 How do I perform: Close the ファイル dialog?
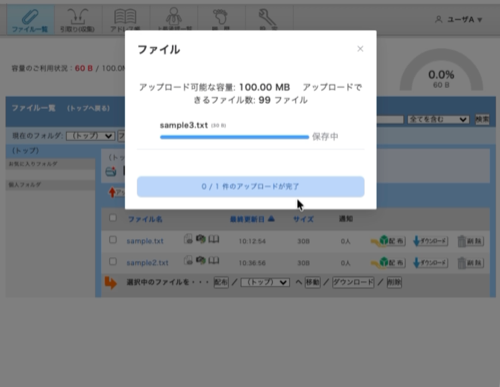pos(360,49)
